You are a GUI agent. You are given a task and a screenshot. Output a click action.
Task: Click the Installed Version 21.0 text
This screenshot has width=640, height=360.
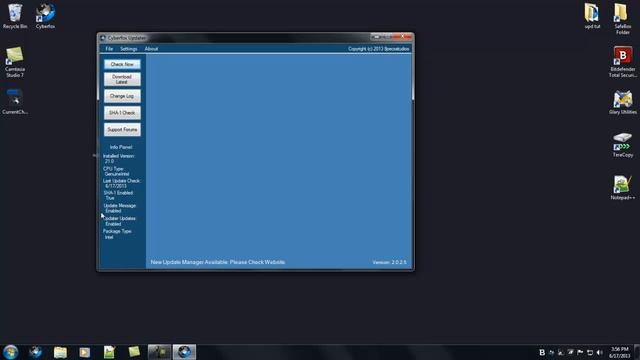pyautogui.click(x=118, y=158)
